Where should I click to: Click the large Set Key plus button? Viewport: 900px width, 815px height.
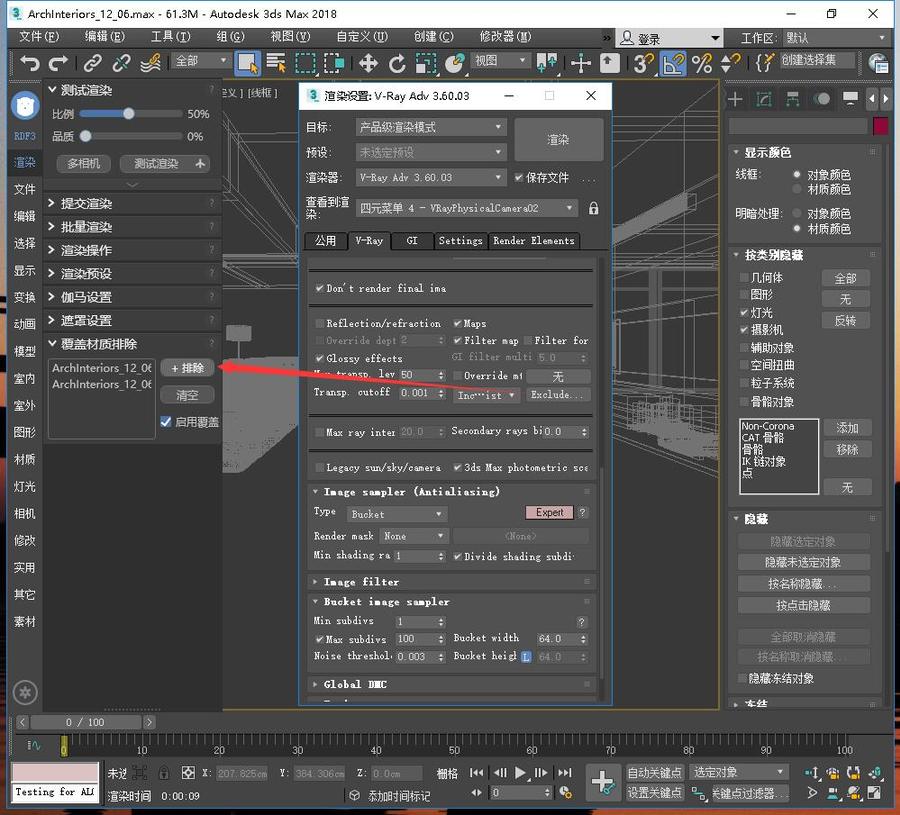click(603, 782)
